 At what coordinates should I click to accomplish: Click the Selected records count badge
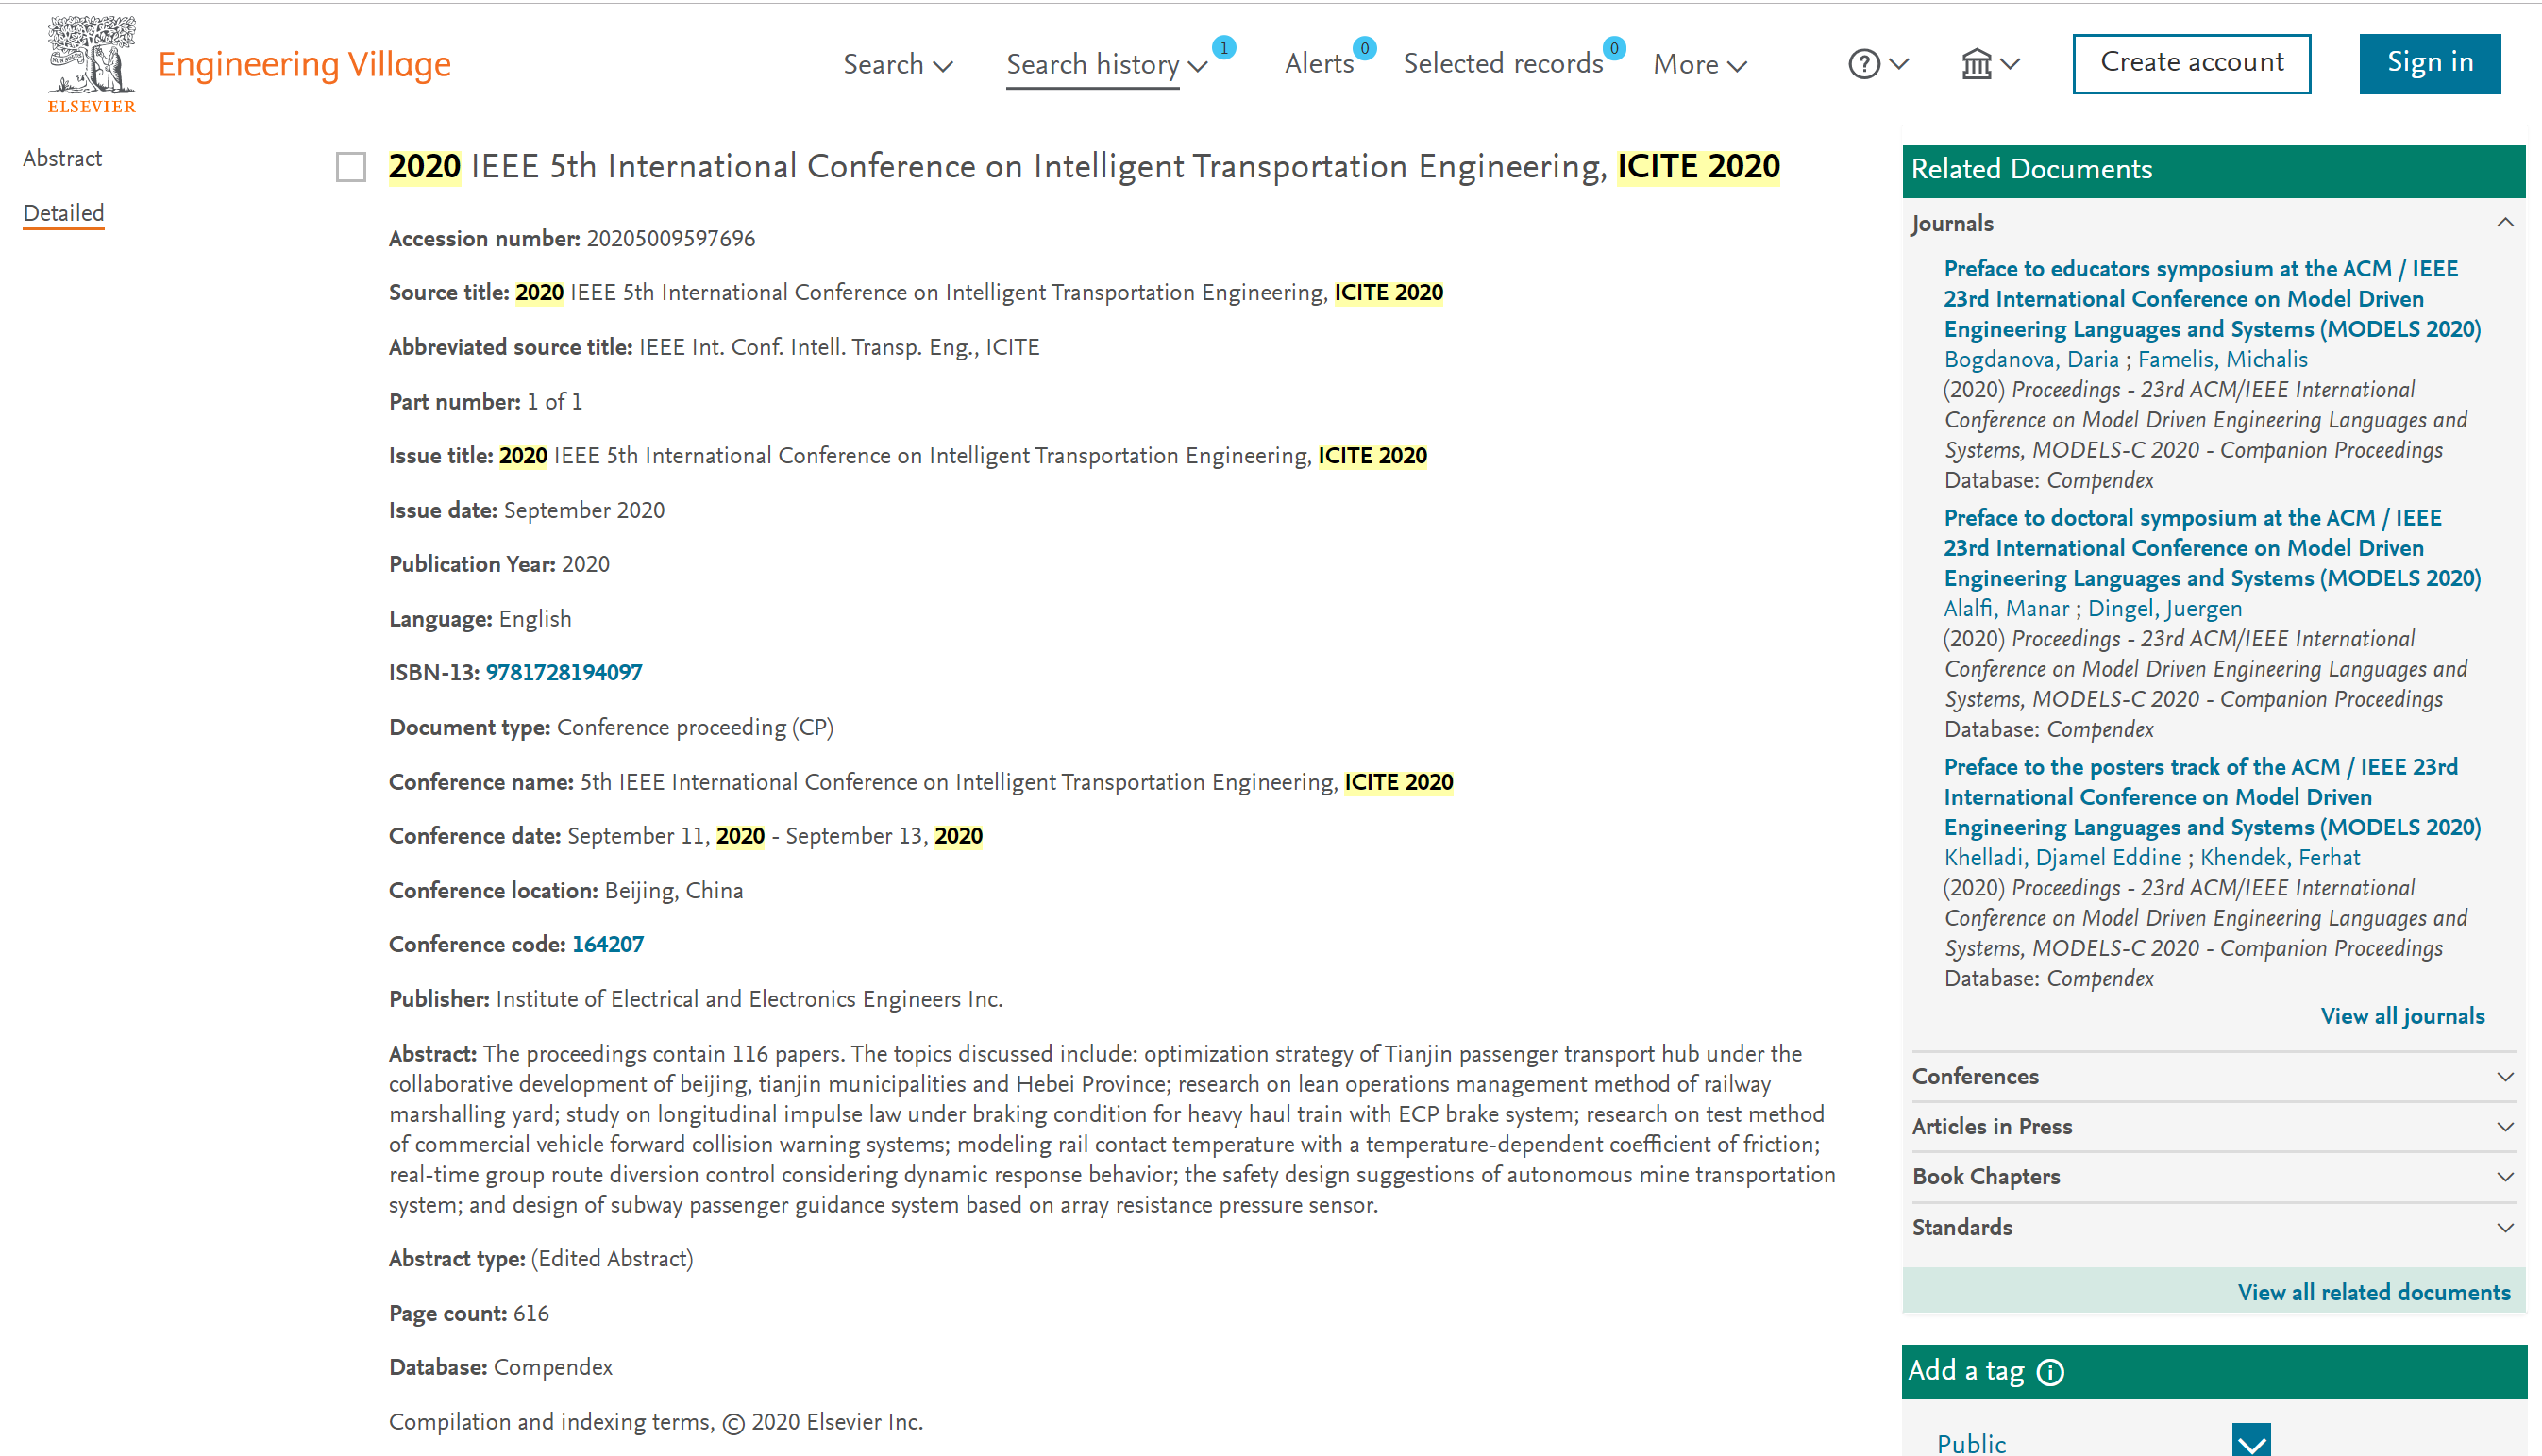point(1614,47)
